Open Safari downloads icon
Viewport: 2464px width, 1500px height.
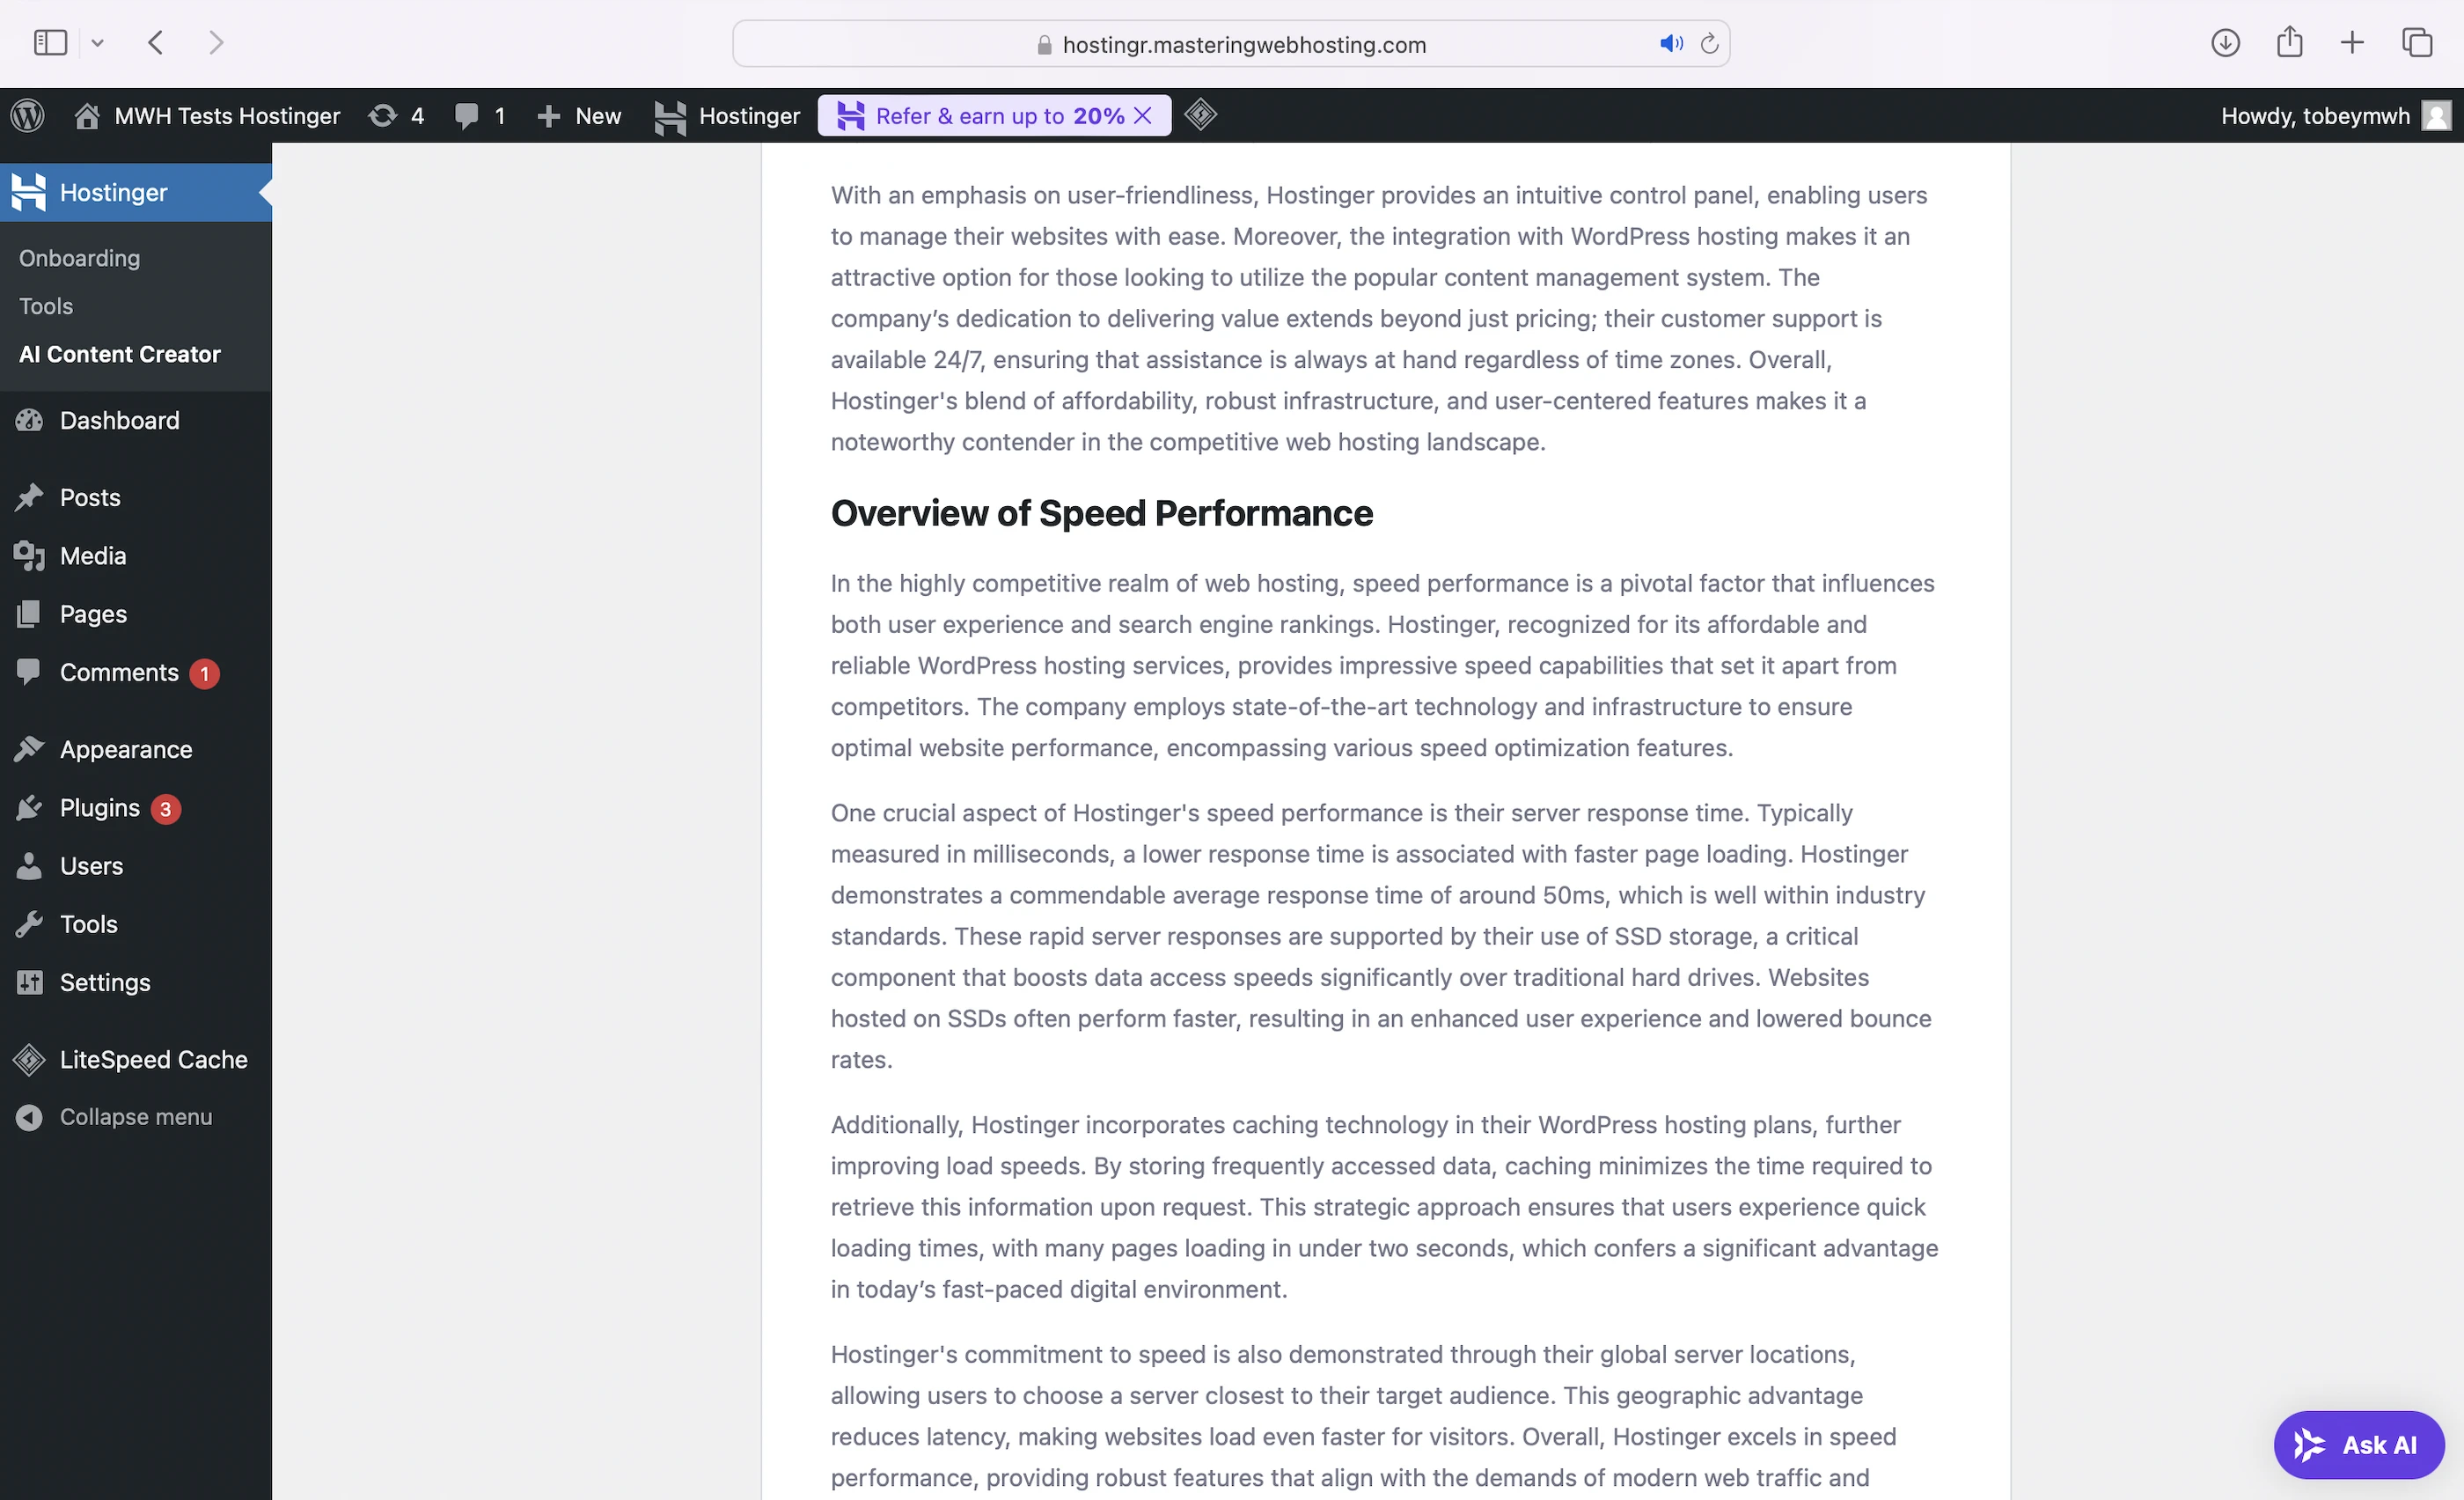click(2224, 43)
